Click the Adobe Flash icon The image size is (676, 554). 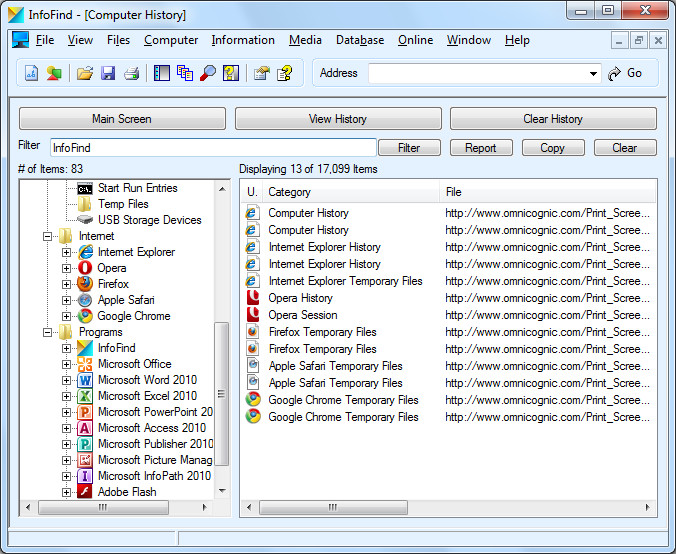click(x=85, y=491)
